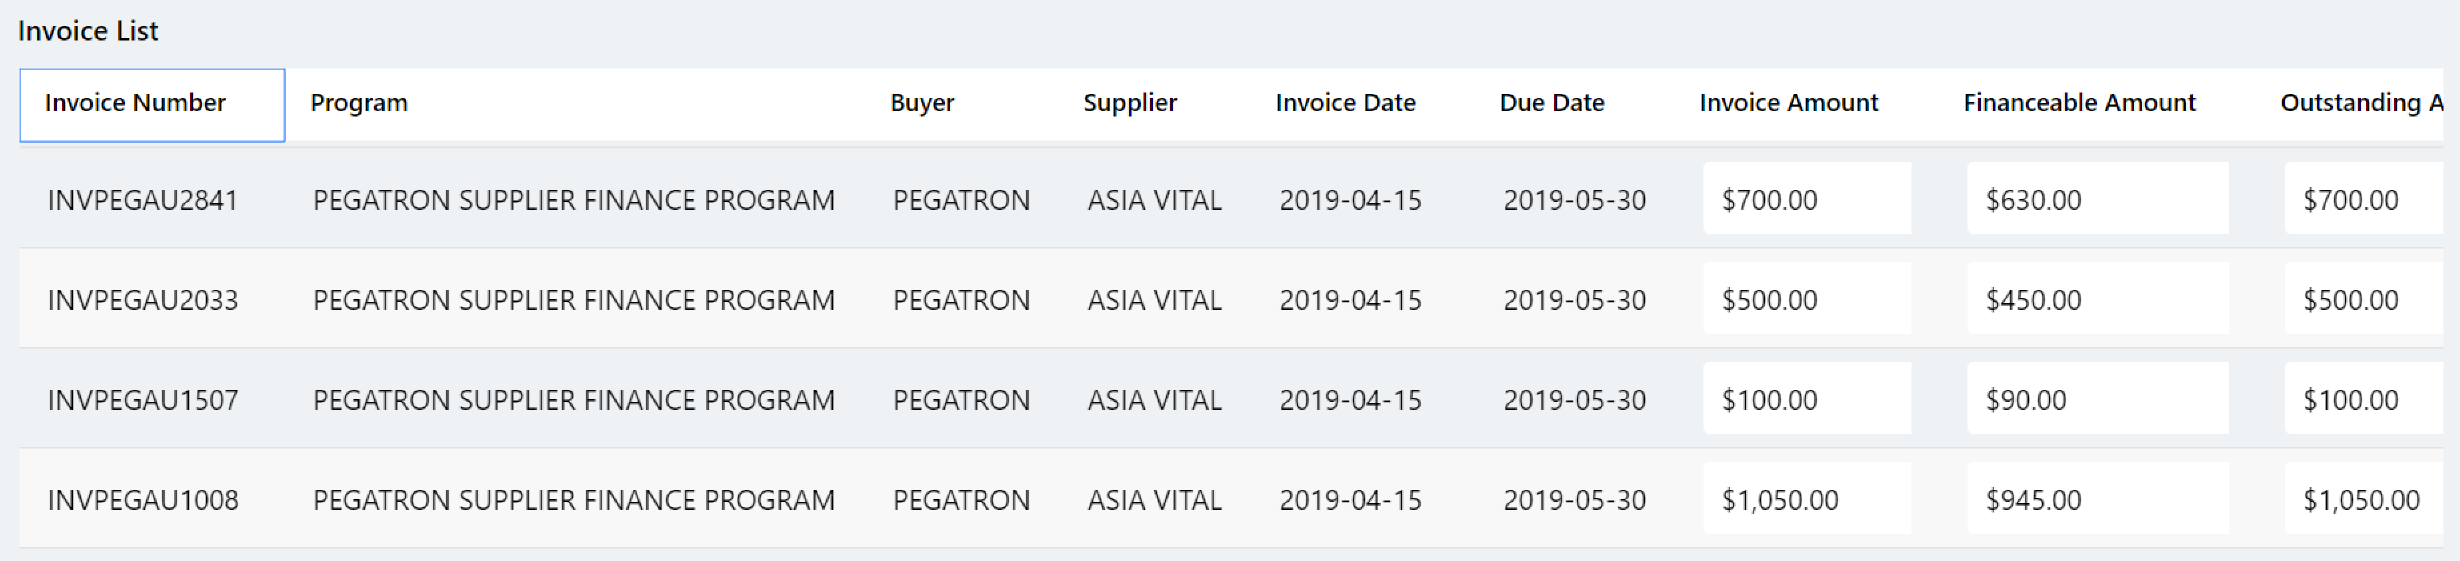Edit the $450.00 financeable amount field
This screenshot has width=2460, height=561.
[x=2097, y=299]
